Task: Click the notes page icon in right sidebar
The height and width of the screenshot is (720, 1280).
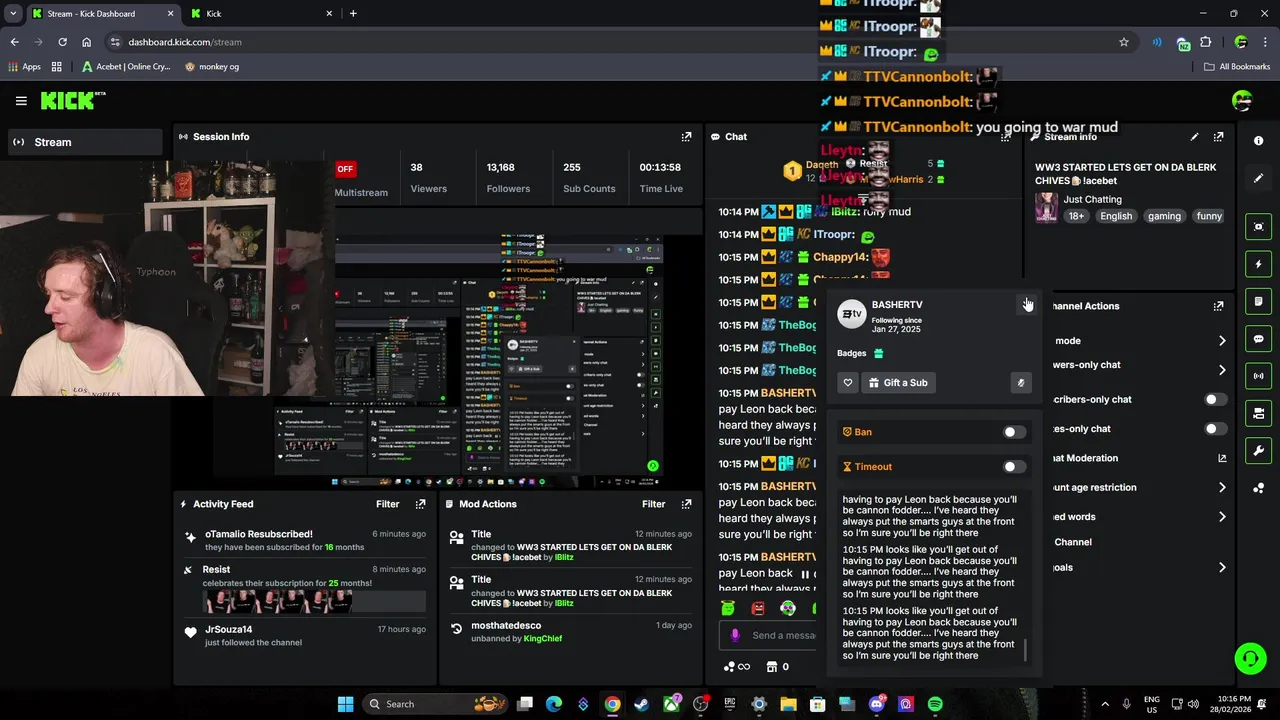Action: click(x=1258, y=301)
